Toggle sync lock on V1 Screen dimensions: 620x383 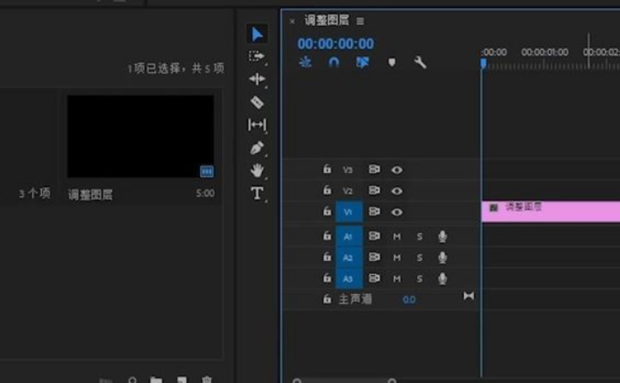pyautogui.click(x=374, y=211)
